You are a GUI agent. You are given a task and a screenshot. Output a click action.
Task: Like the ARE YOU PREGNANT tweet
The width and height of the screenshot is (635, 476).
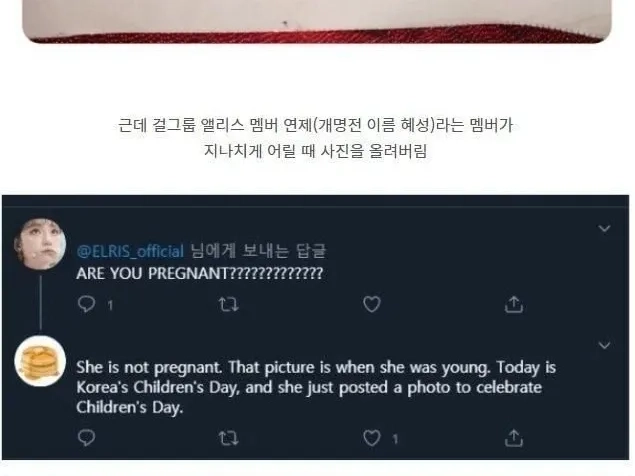pos(372,304)
